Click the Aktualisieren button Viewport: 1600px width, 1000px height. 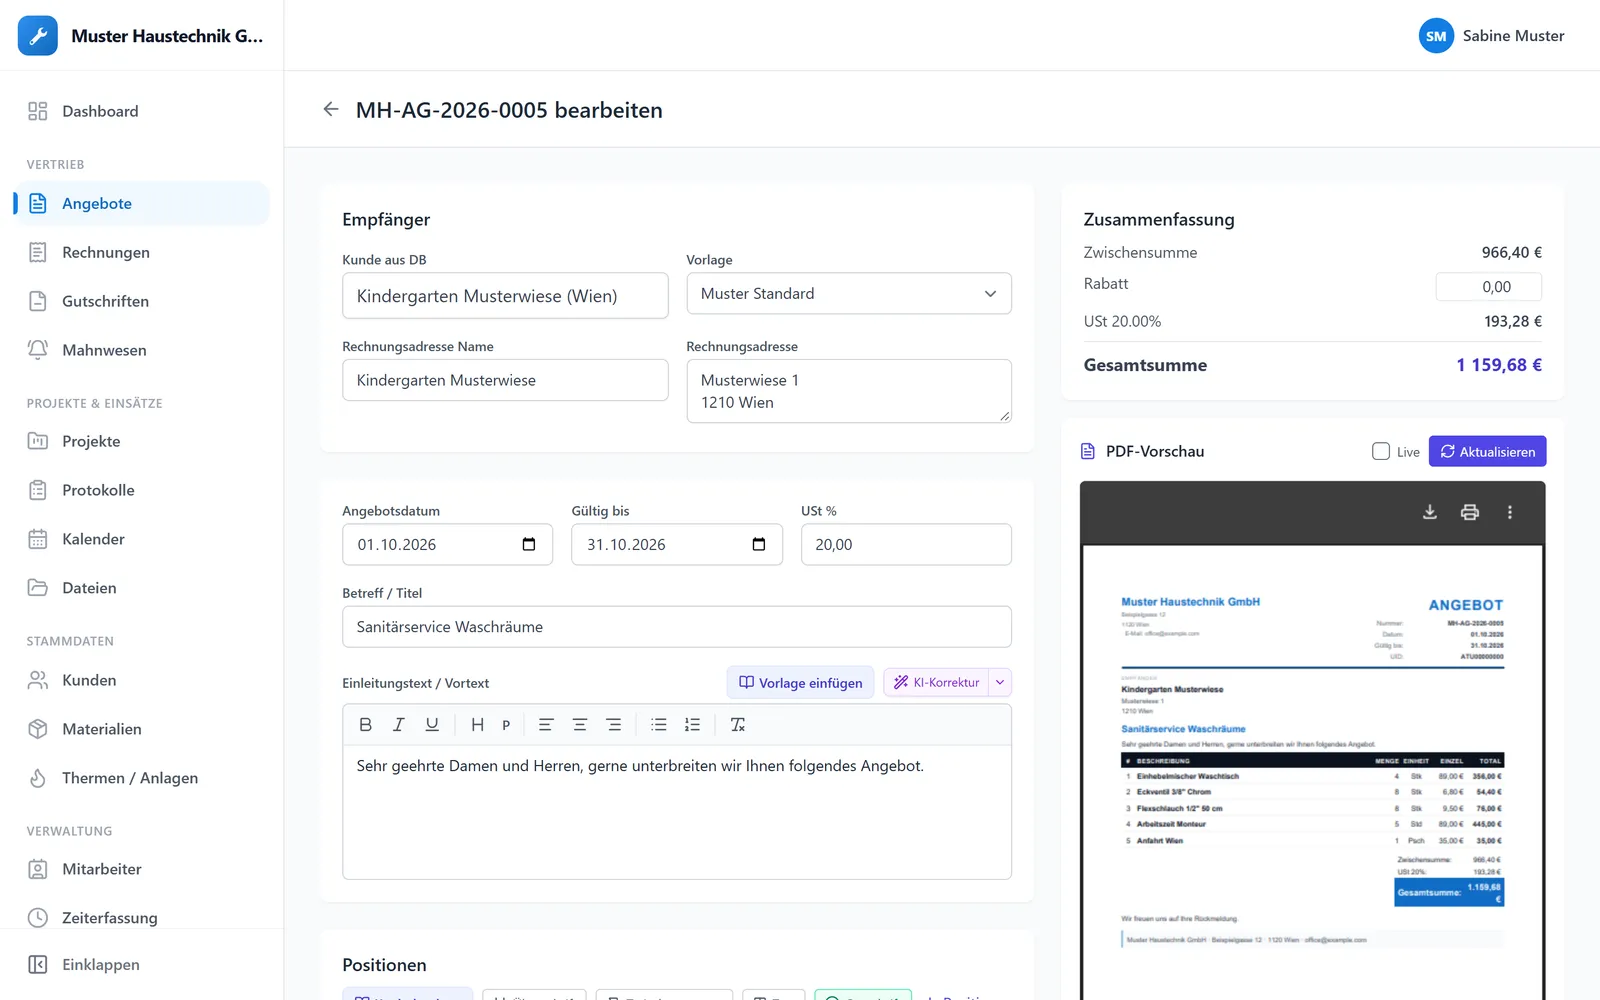(1488, 451)
